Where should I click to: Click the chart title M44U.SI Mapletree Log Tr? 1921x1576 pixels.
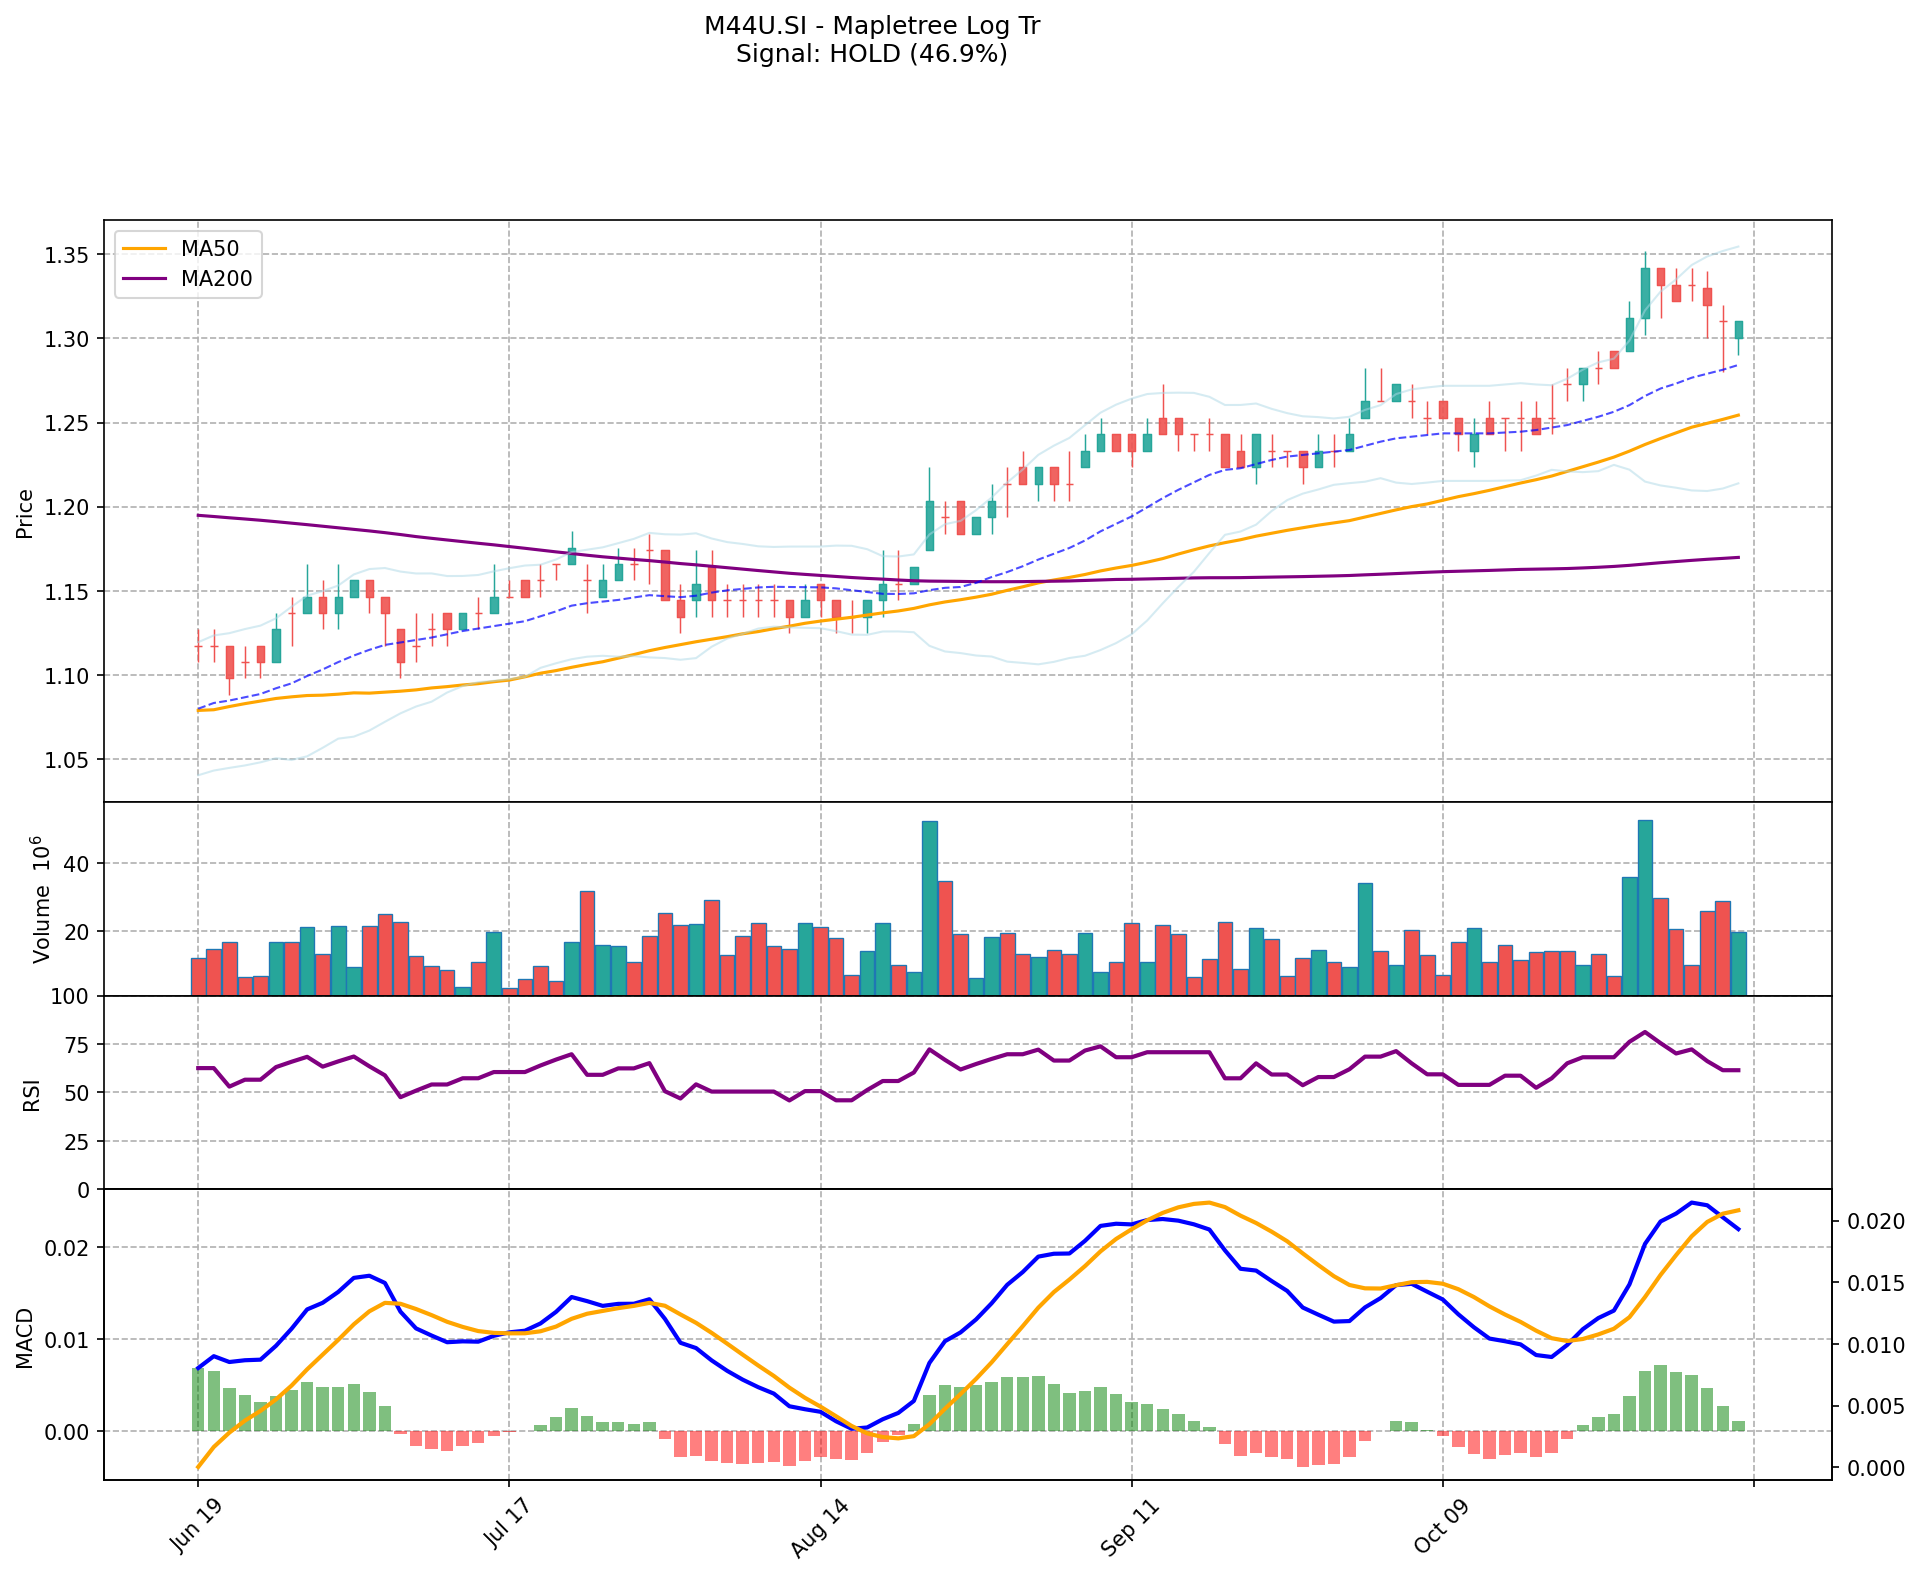pos(871,26)
